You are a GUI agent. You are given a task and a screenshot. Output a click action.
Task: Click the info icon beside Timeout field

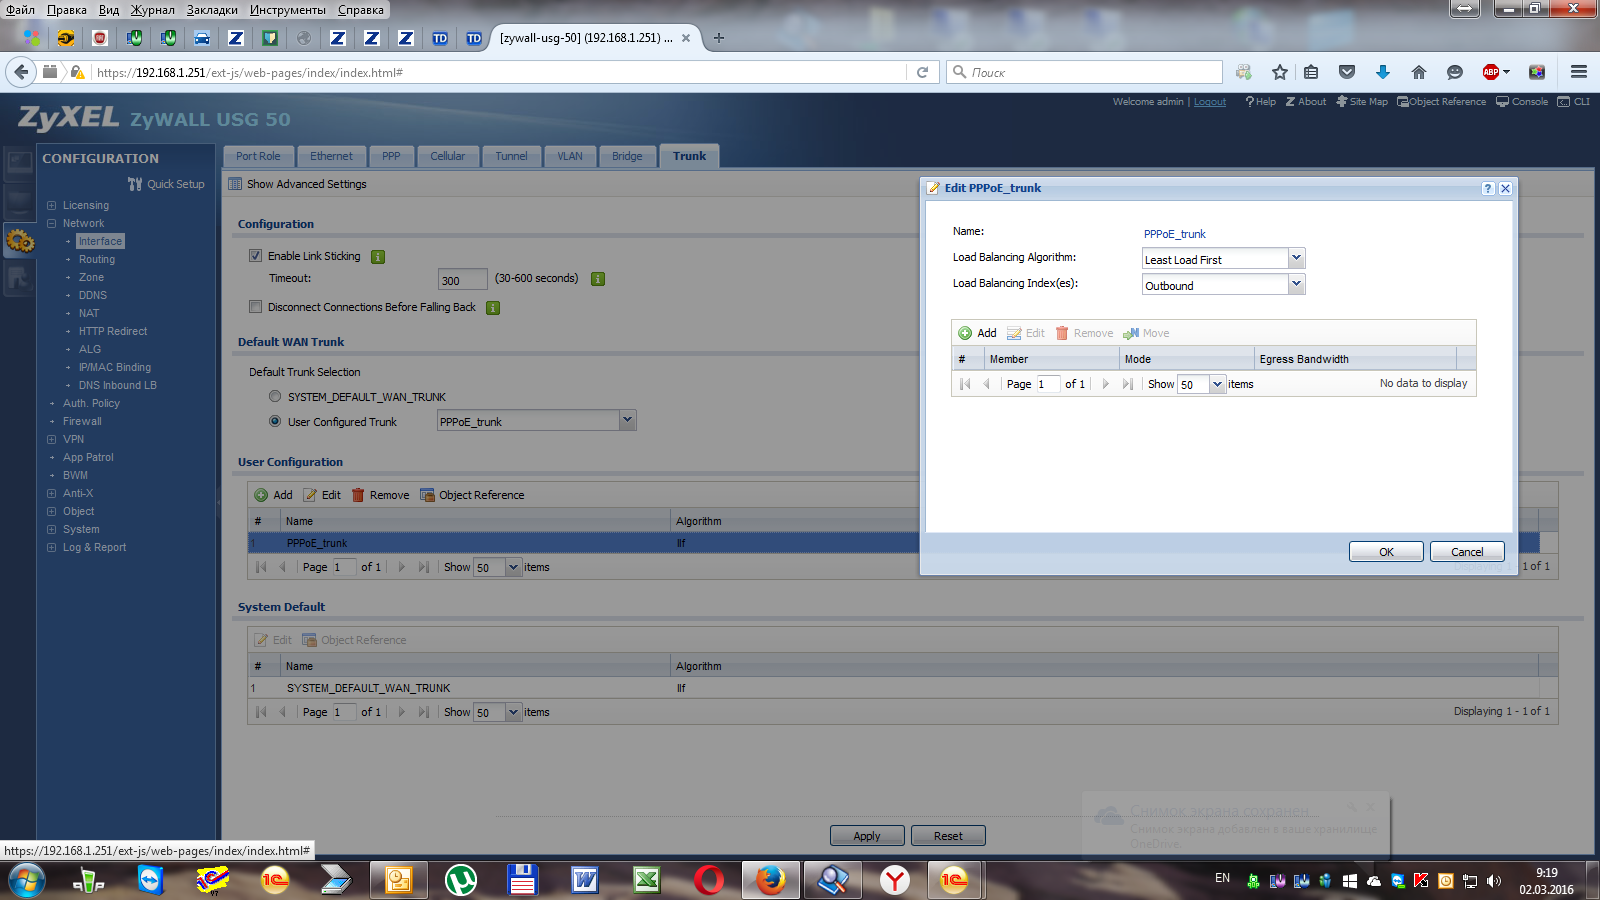598,279
